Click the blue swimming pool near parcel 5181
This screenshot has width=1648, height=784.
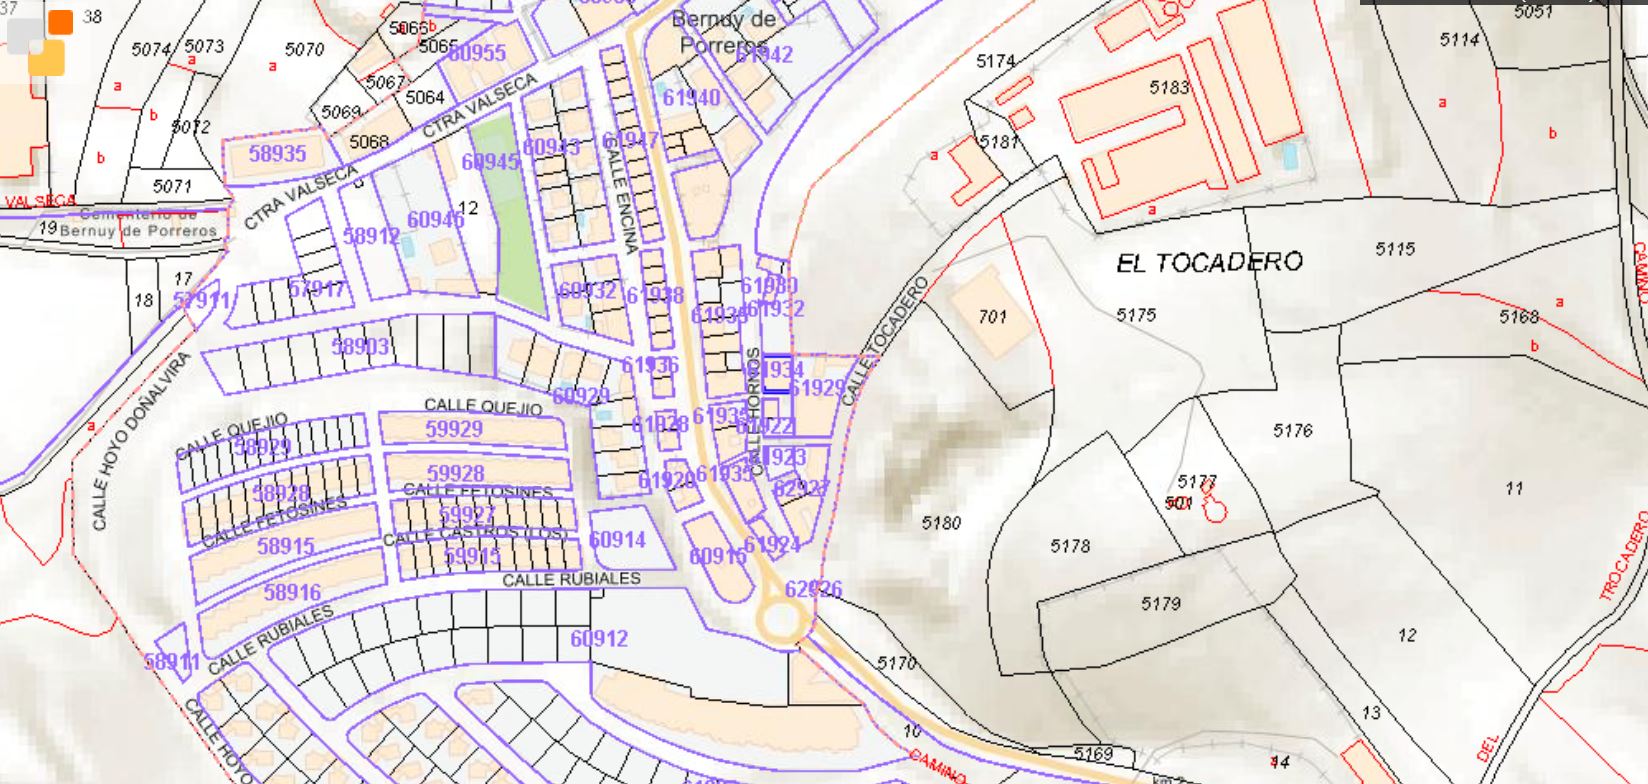1290,156
